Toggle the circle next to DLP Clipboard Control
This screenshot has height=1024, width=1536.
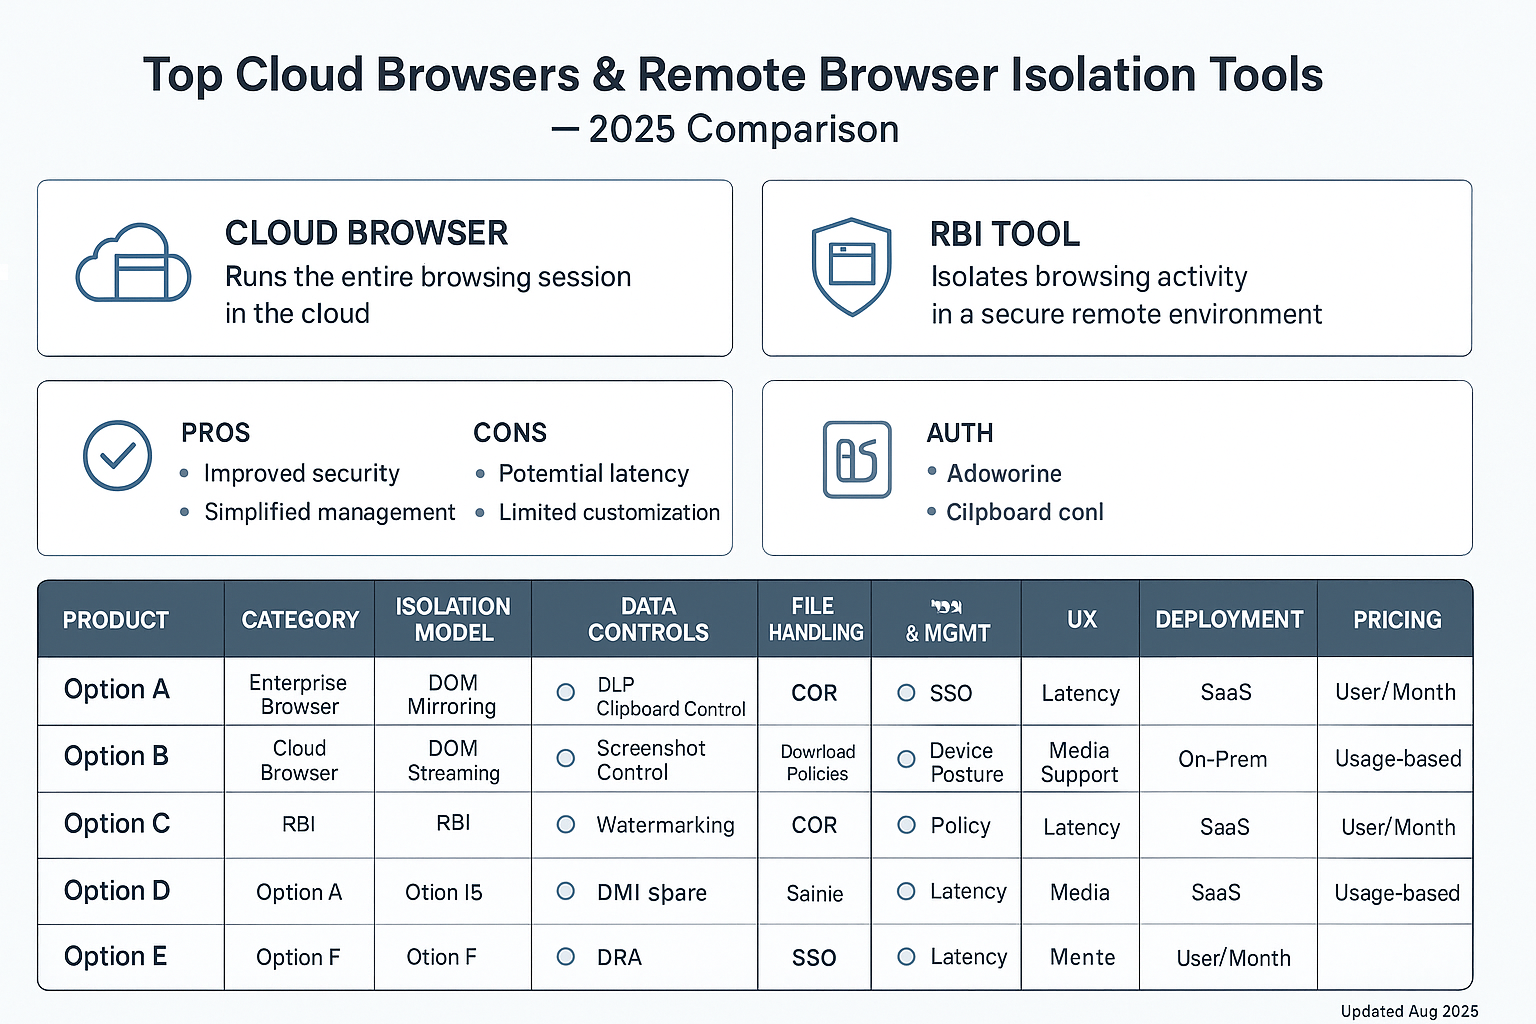coord(565,691)
